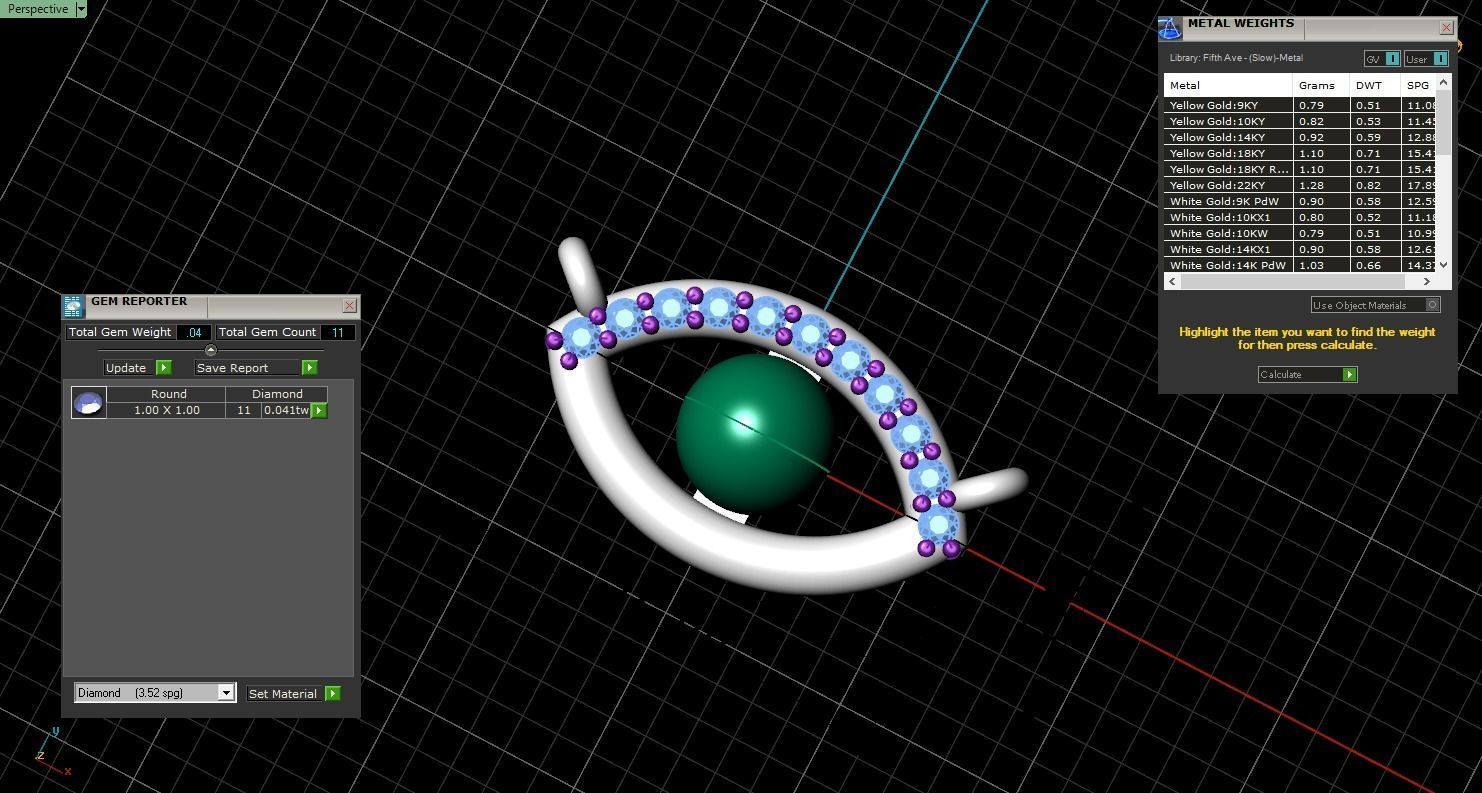Click the Metal column header
The width and height of the screenshot is (1482, 793).
tap(1228, 85)
